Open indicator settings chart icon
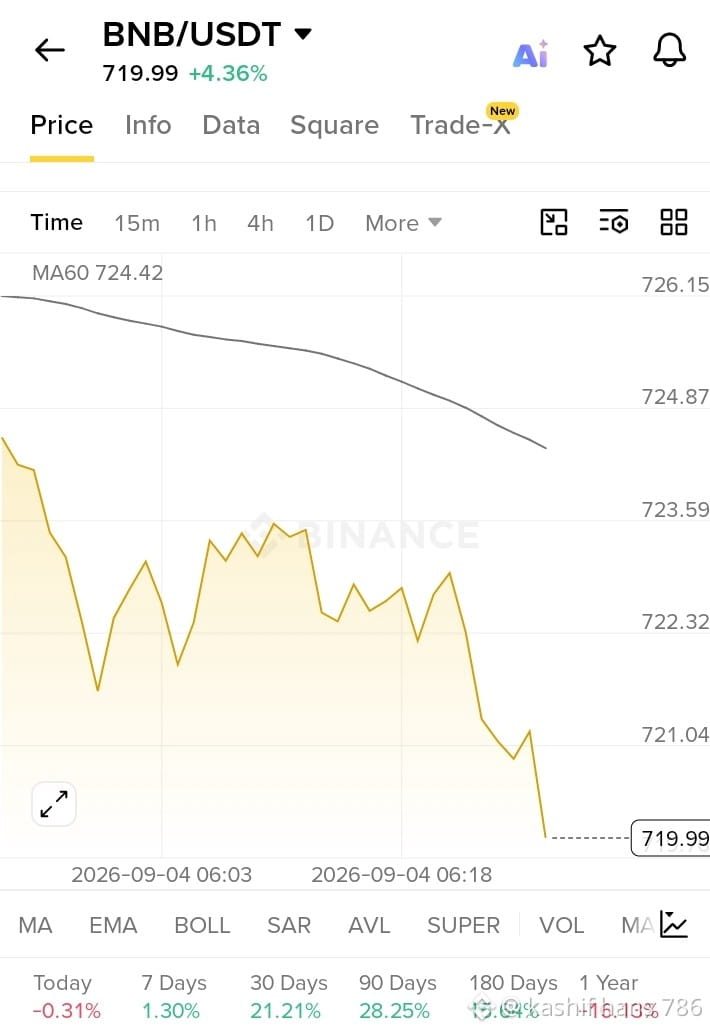 [x=674, y=925]
